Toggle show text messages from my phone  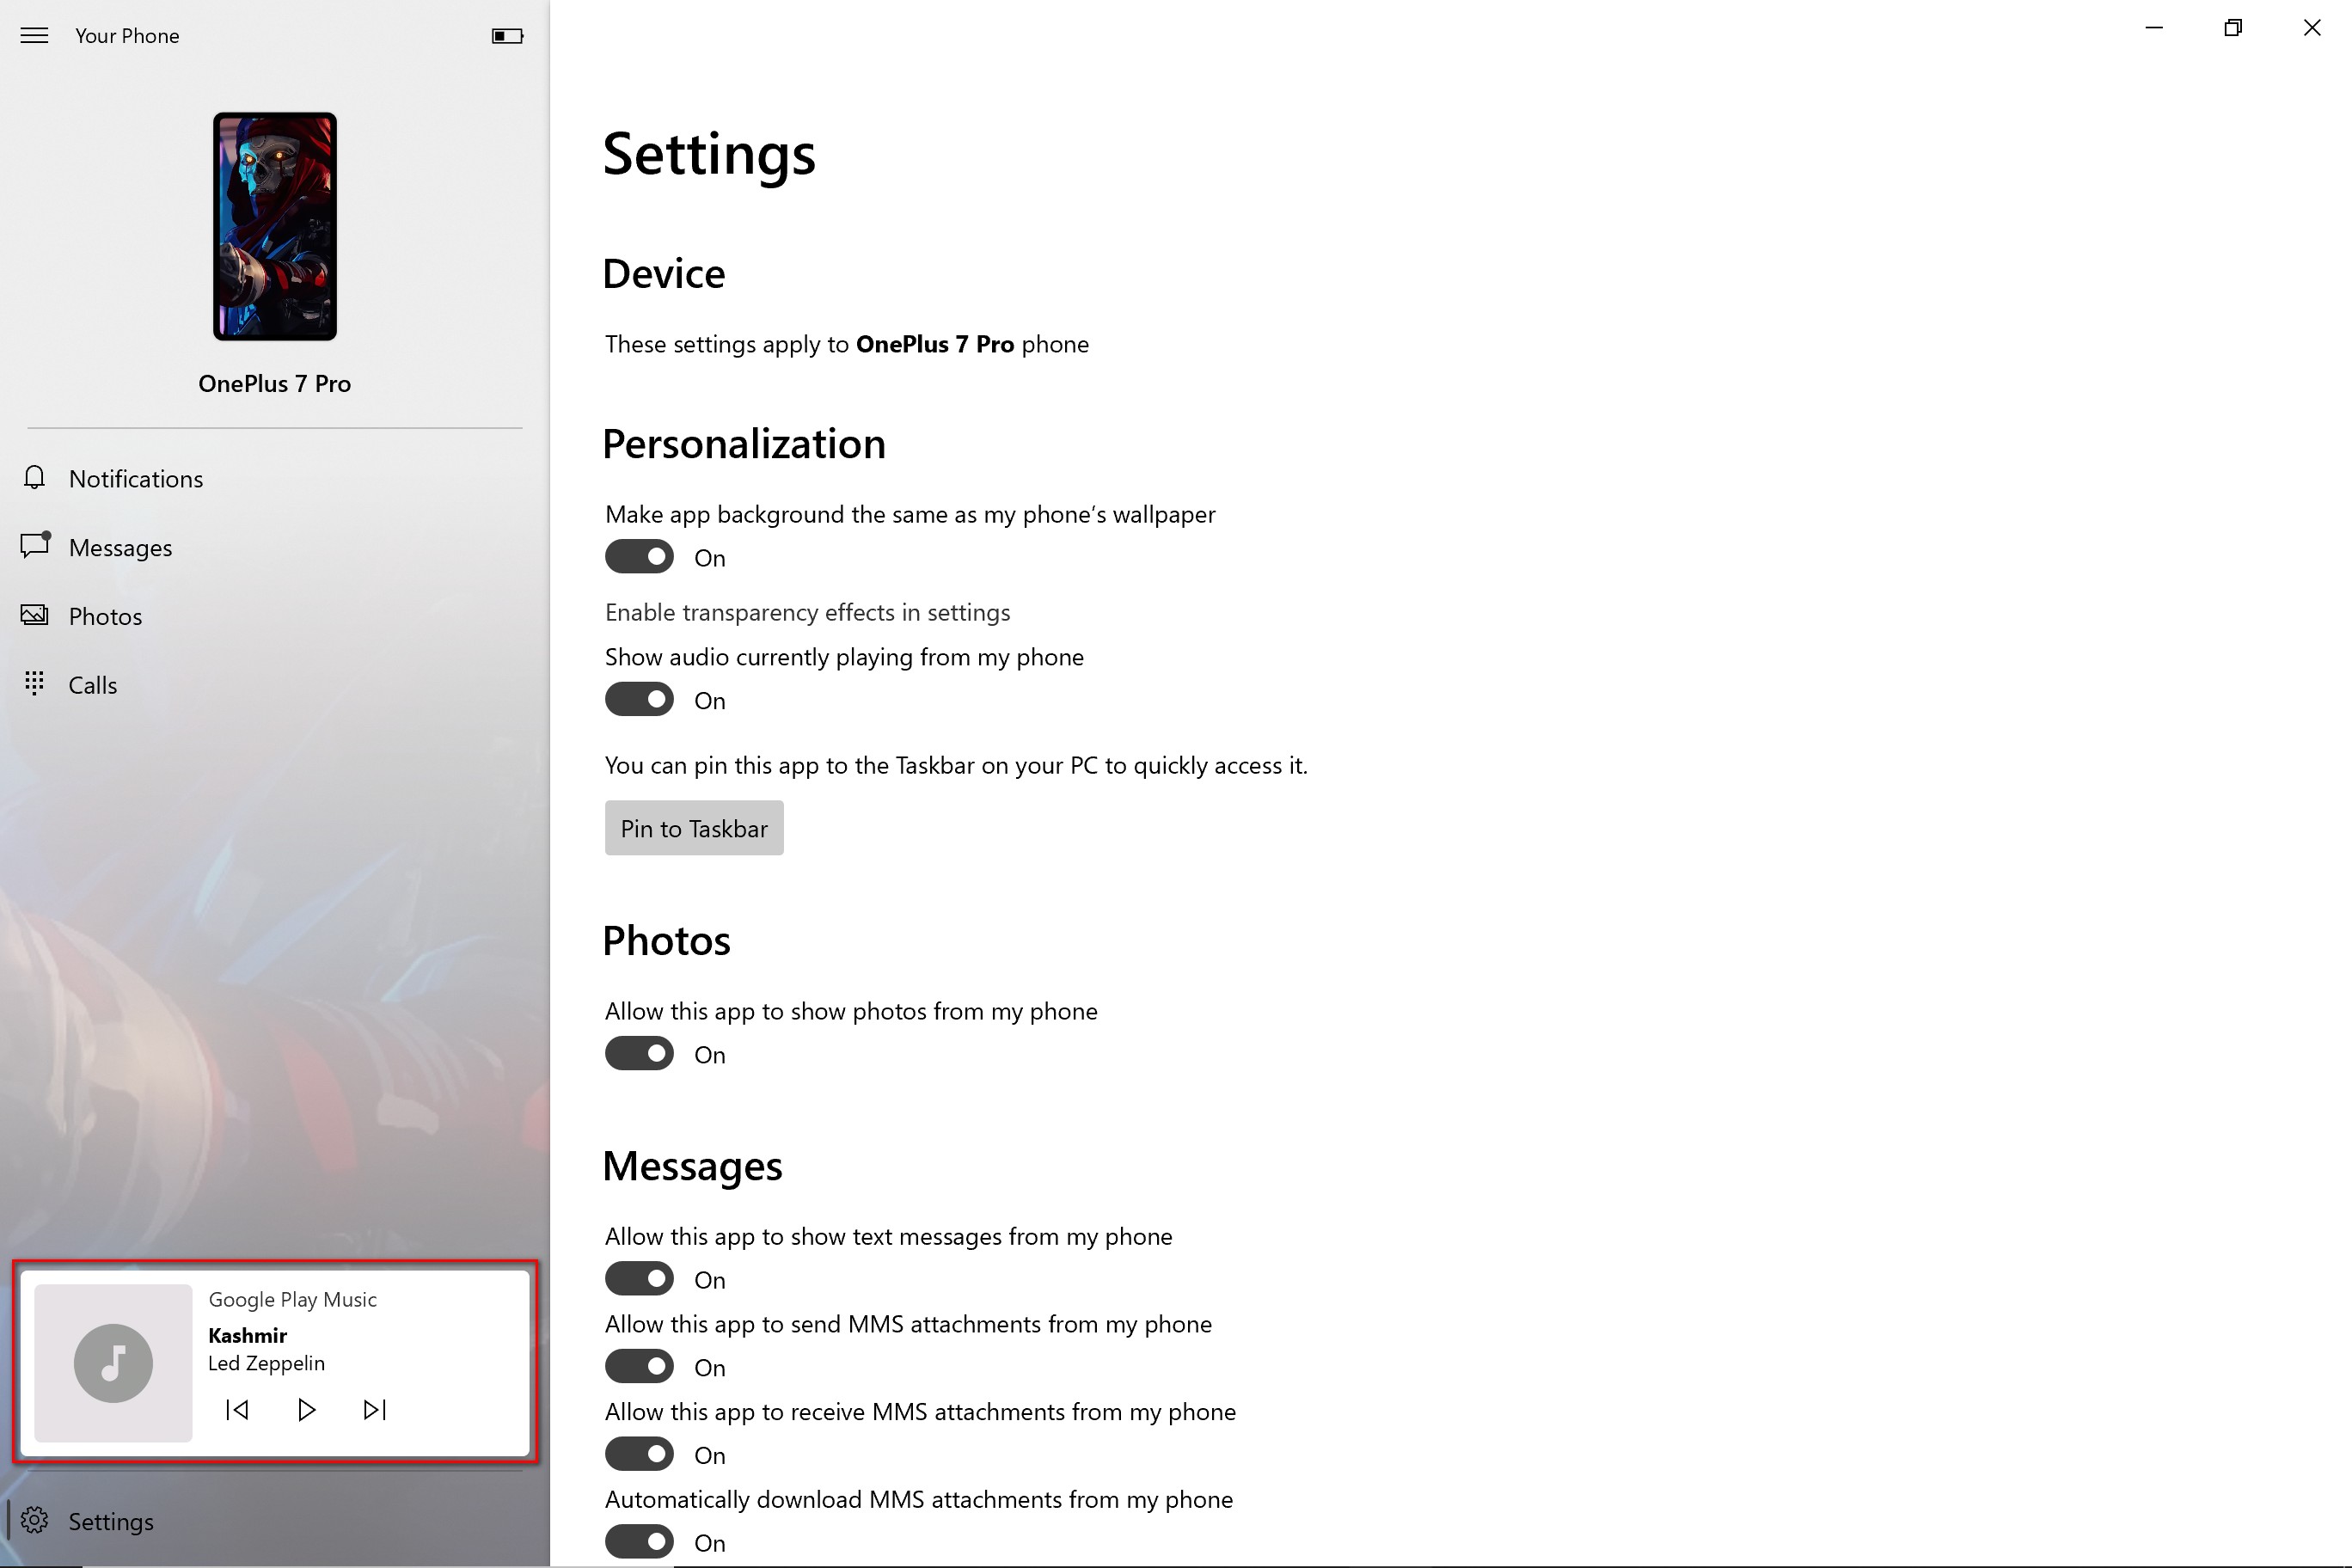pyautogui.click(x=639, y=1279)
